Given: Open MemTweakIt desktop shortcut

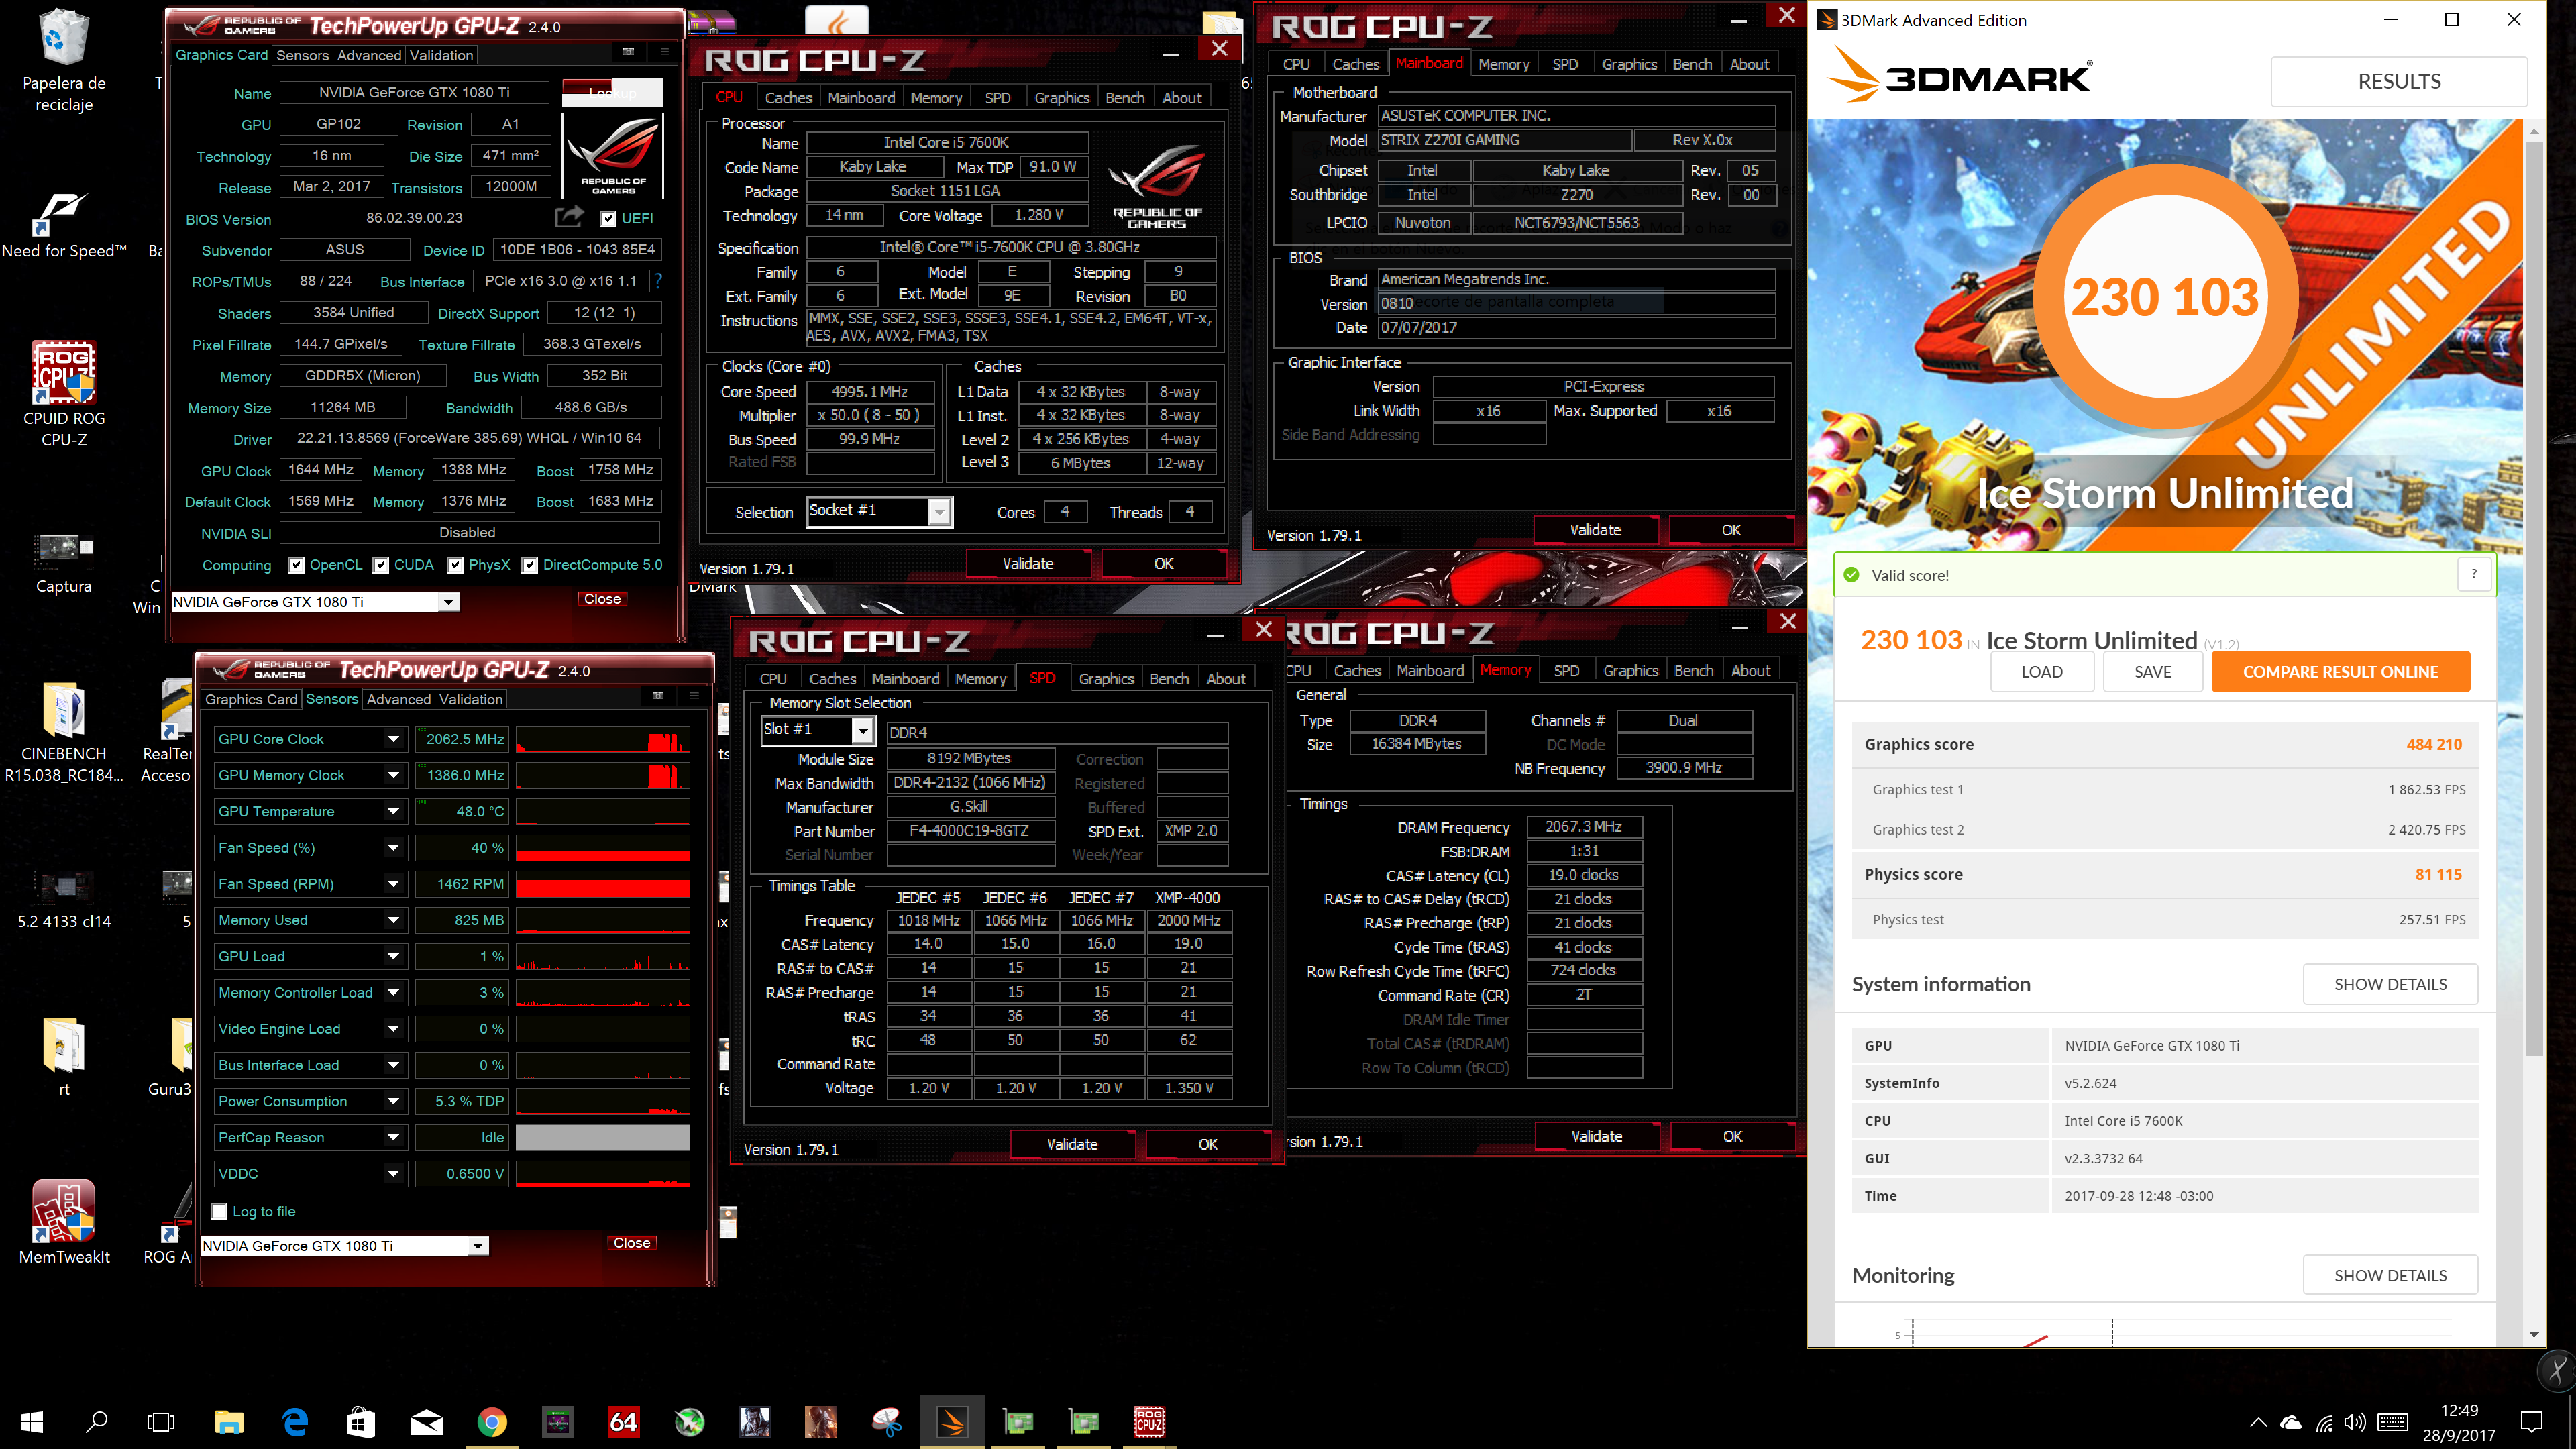Looking at the screenshot, I should pyautogui.click(x=64, y=1221).
